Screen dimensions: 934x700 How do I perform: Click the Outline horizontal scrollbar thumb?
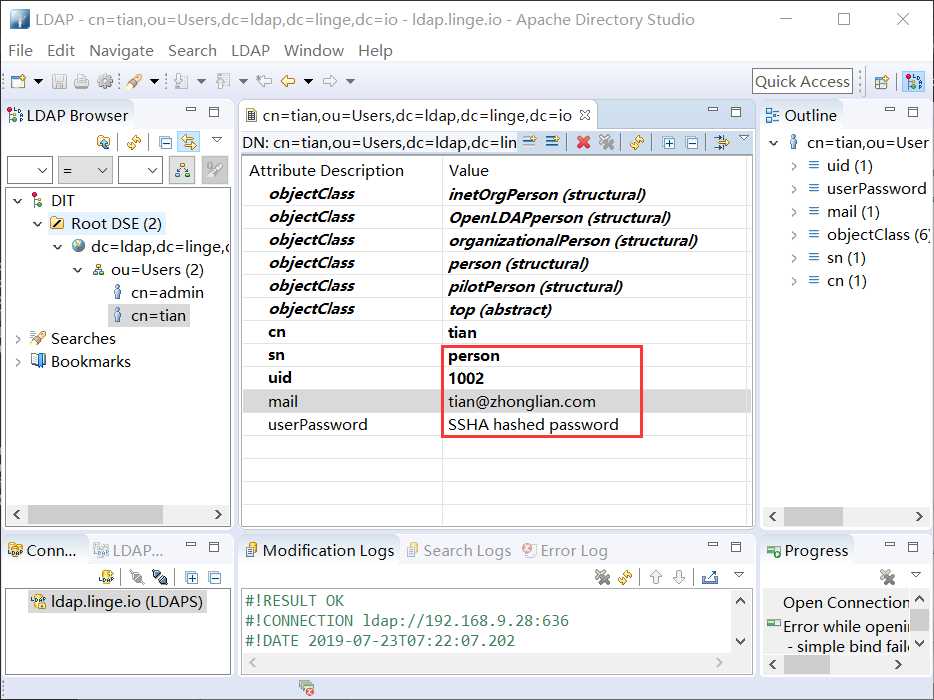(x=814, y=516)
